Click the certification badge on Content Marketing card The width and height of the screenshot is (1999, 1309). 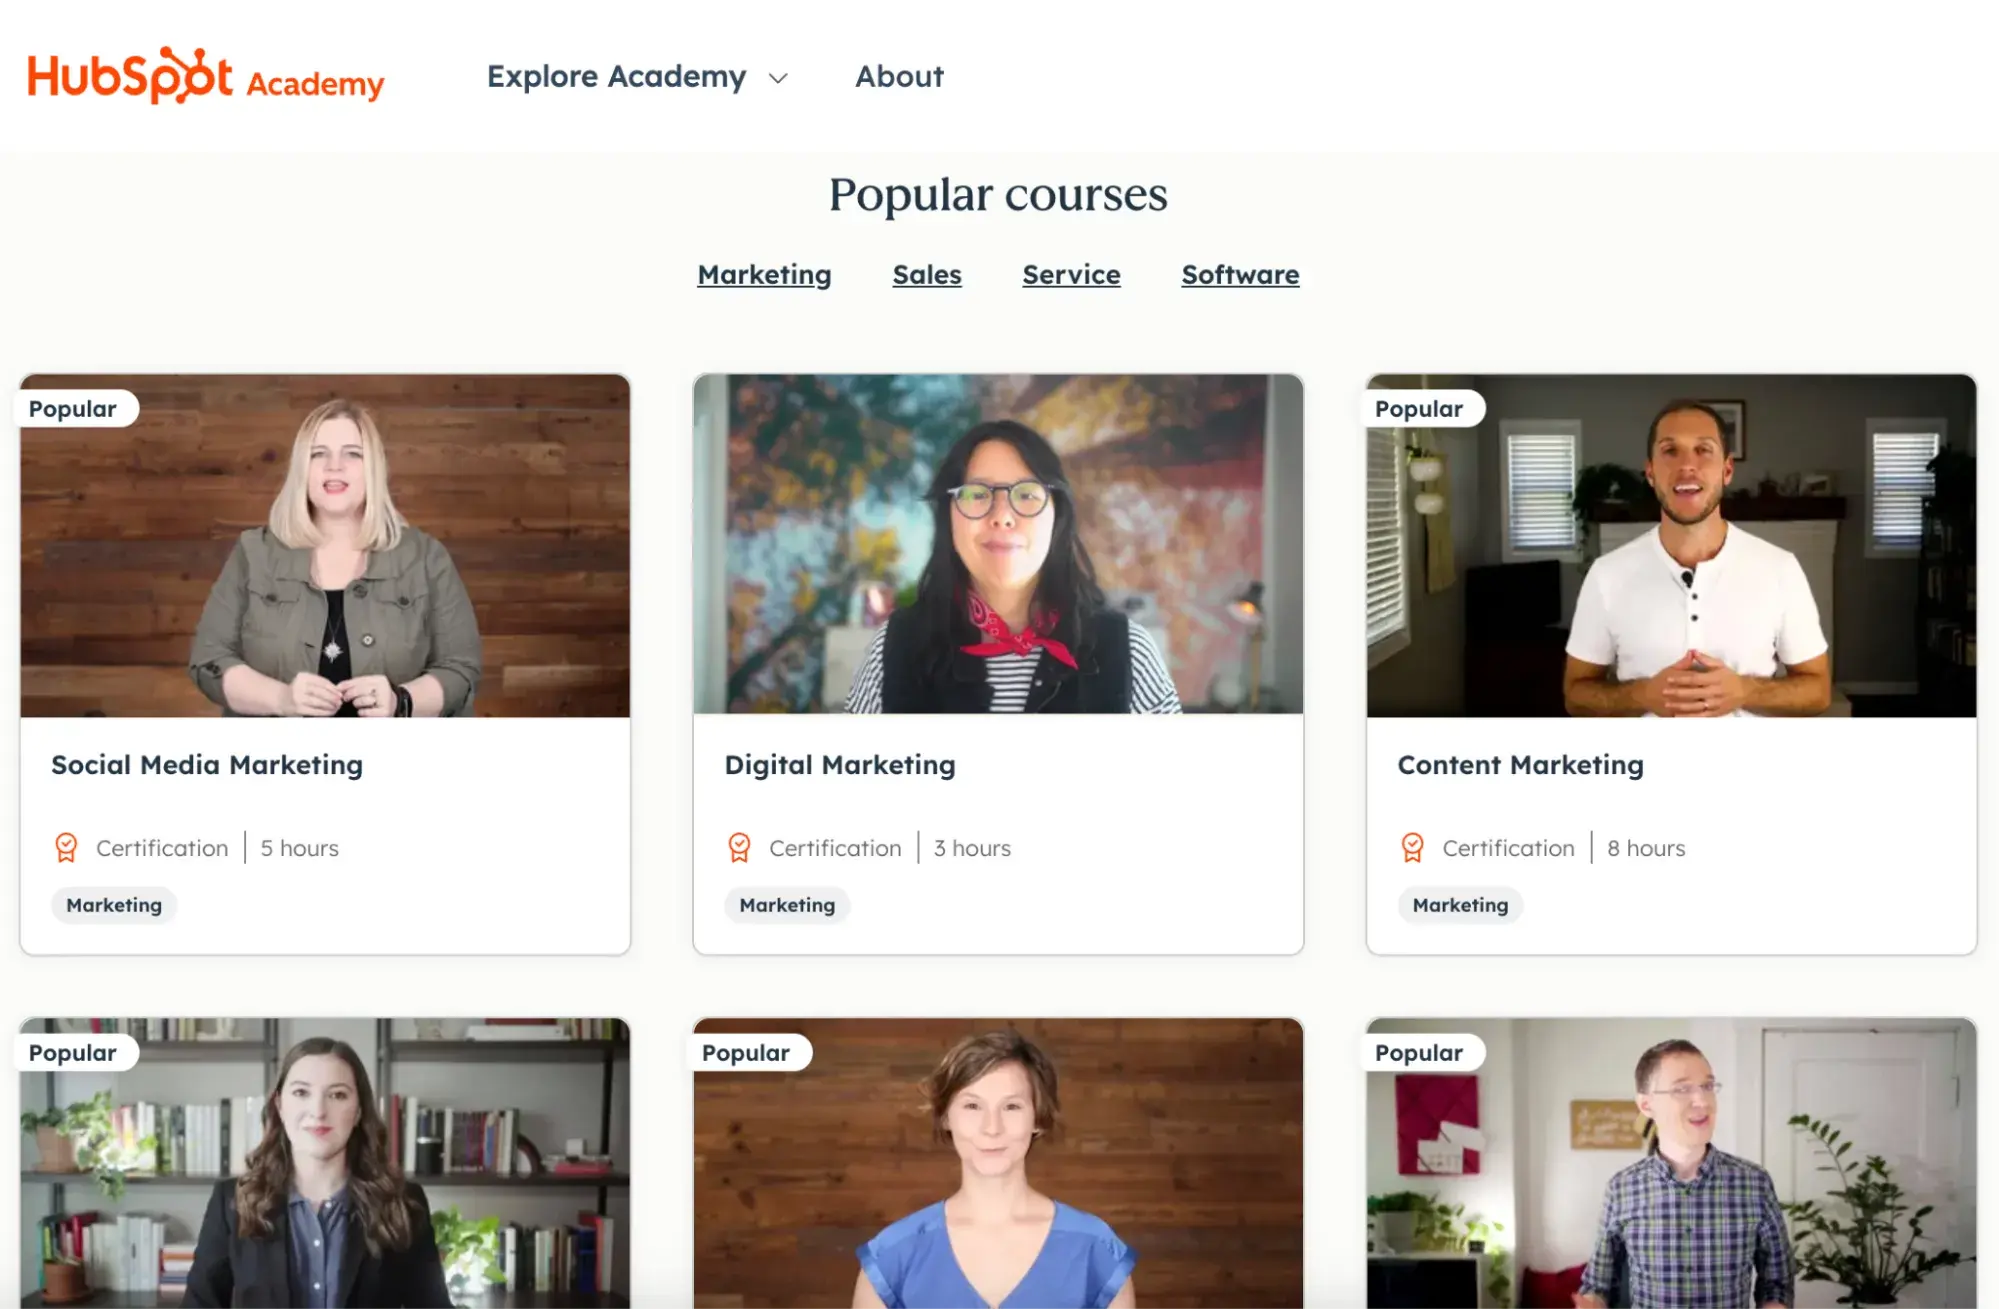click(x=1414, y=847)
